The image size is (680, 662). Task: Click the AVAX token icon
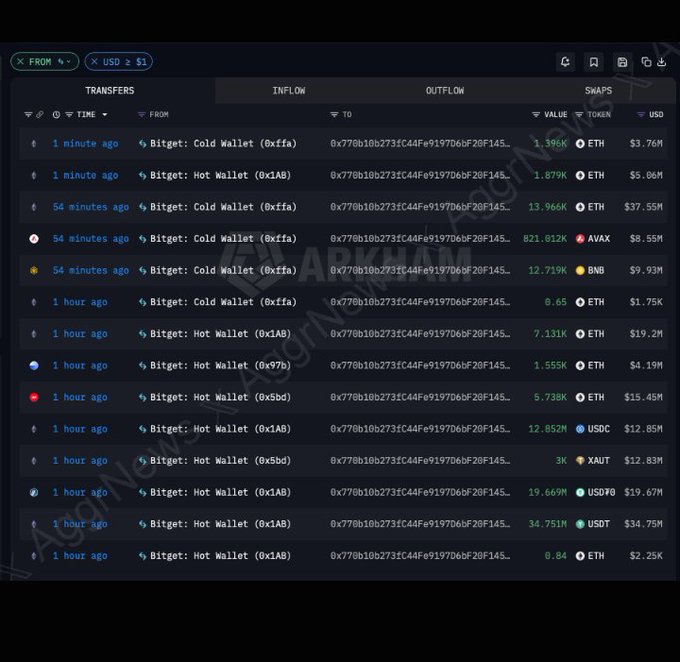[580, 239]
